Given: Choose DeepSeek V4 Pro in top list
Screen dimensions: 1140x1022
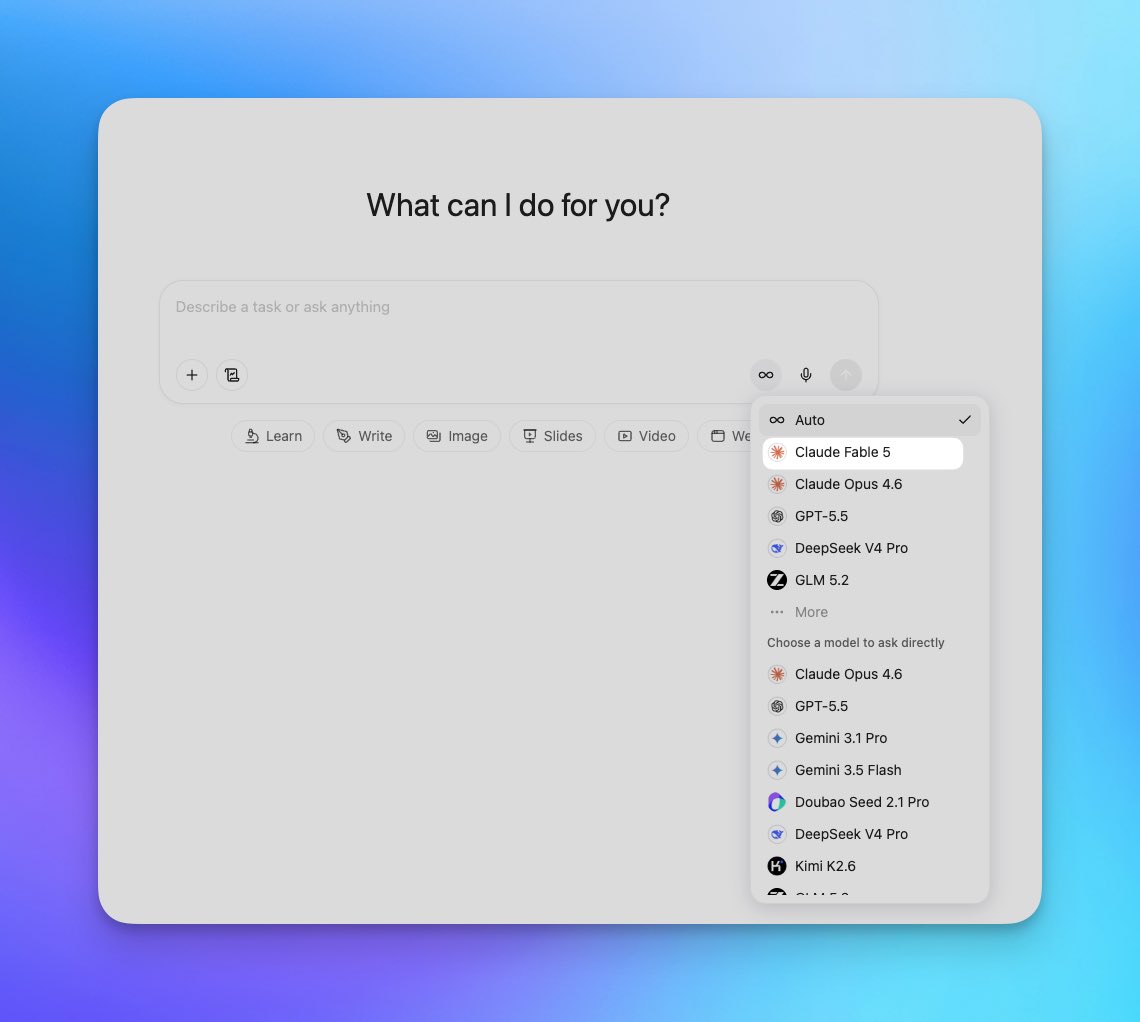Looking at the screenshot, I should tap(870, 548).
